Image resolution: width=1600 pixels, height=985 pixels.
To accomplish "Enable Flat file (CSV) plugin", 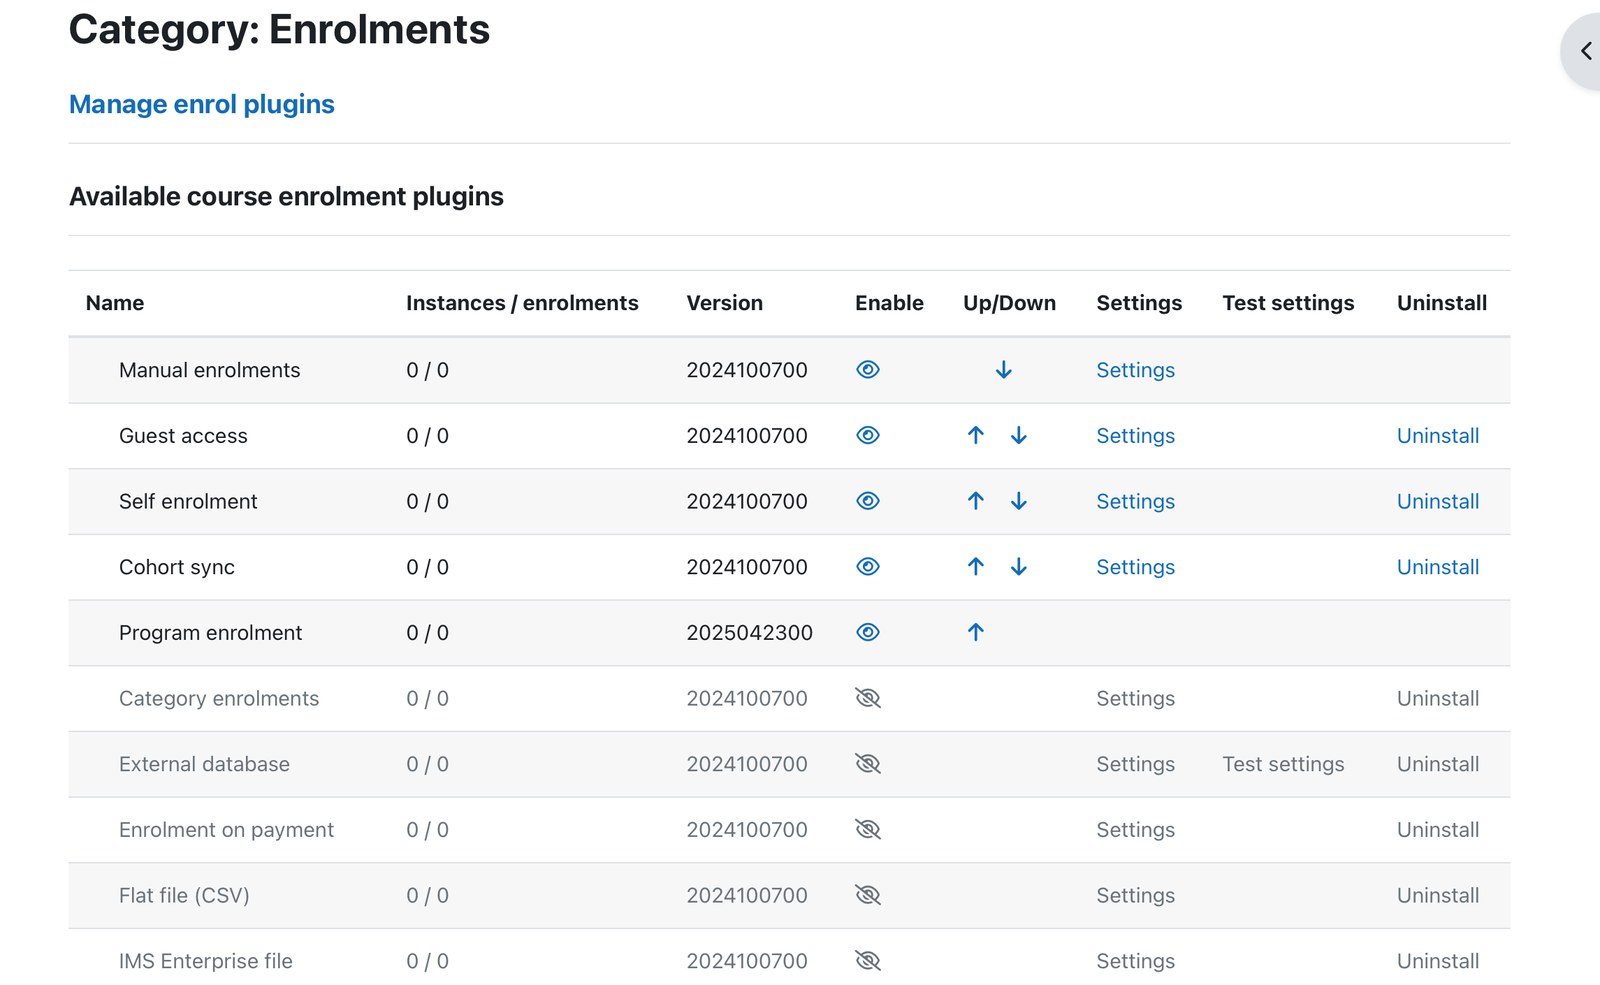I will (x=868, y=895).
